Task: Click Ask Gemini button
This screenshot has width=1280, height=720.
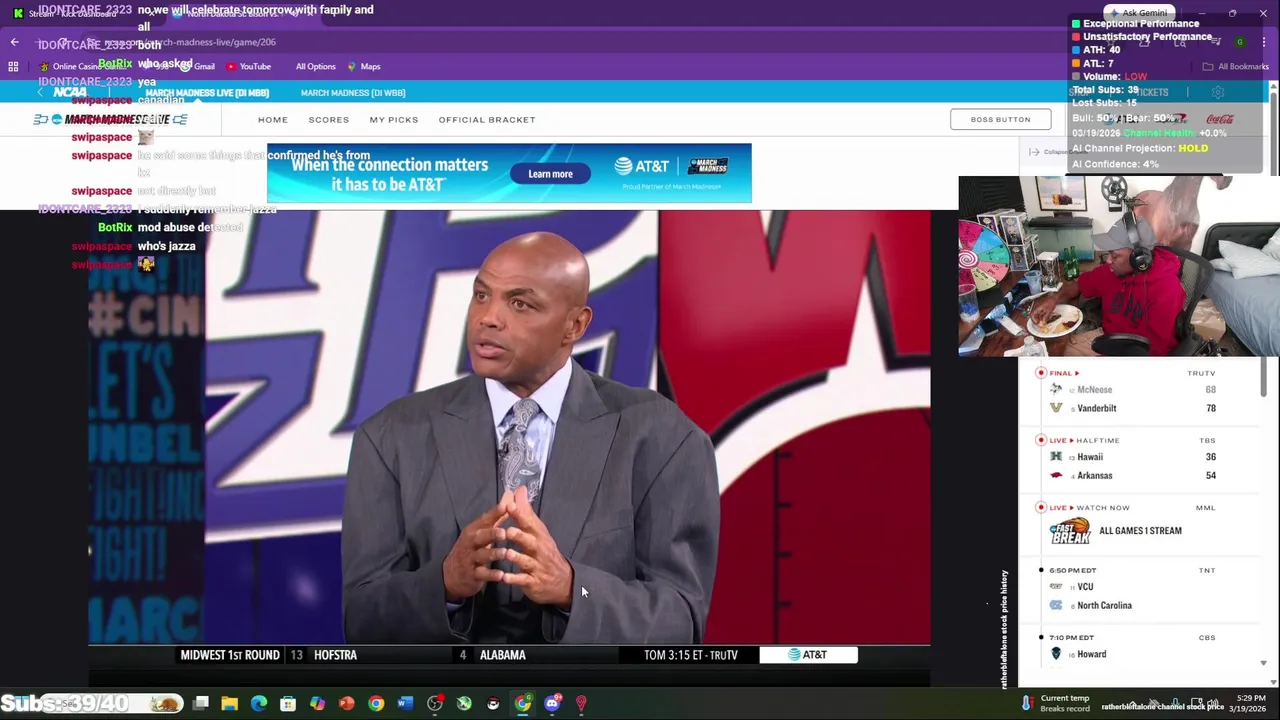Action: click(1137, 13)
